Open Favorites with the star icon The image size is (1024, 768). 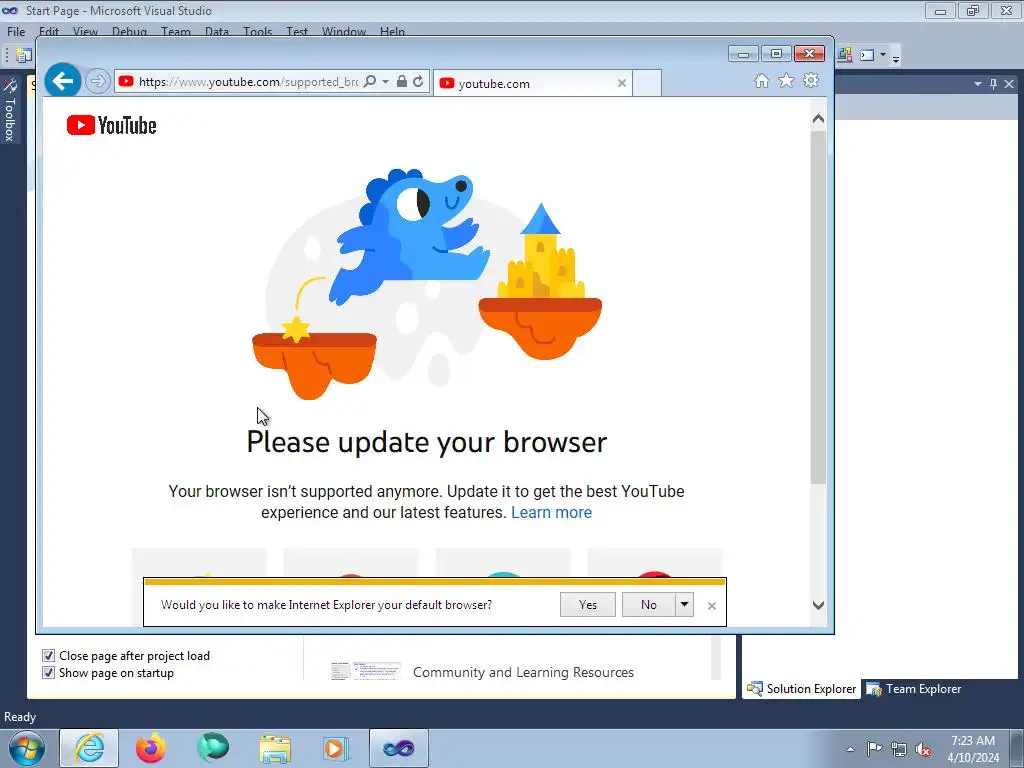786,80
